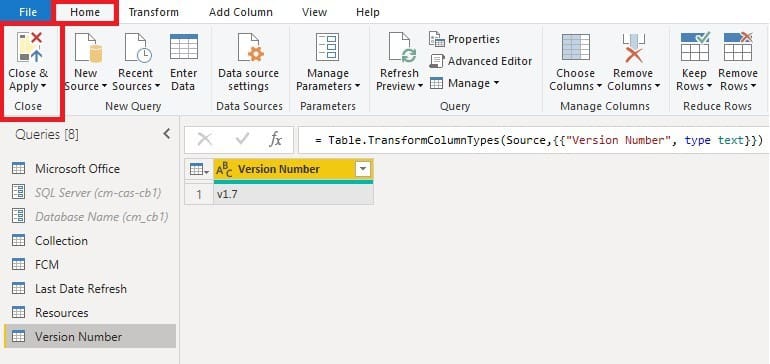Open the Help ribbon tab
770x364 pixels.
pyautogui.click(x=367, y=12)
